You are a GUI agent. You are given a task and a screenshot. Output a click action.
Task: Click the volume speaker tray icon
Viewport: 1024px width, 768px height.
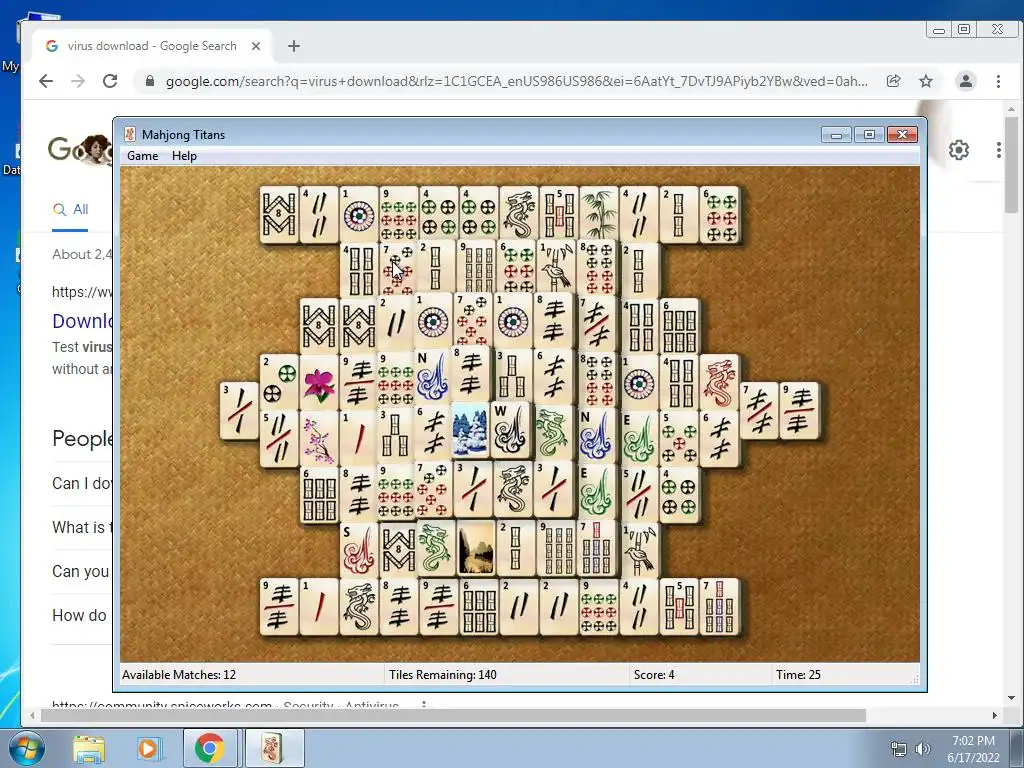pyautogui.click(x=923, y=749)
